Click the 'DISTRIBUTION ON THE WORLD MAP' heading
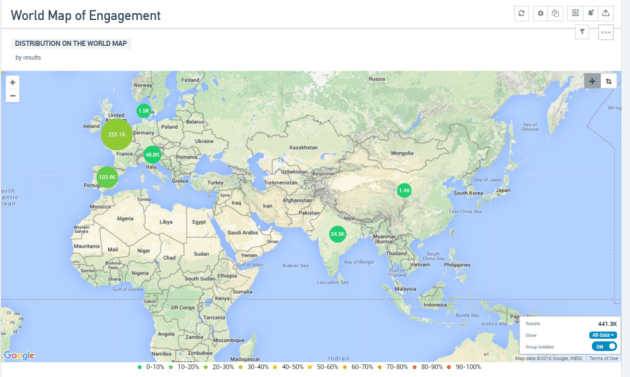 point(71,43)
